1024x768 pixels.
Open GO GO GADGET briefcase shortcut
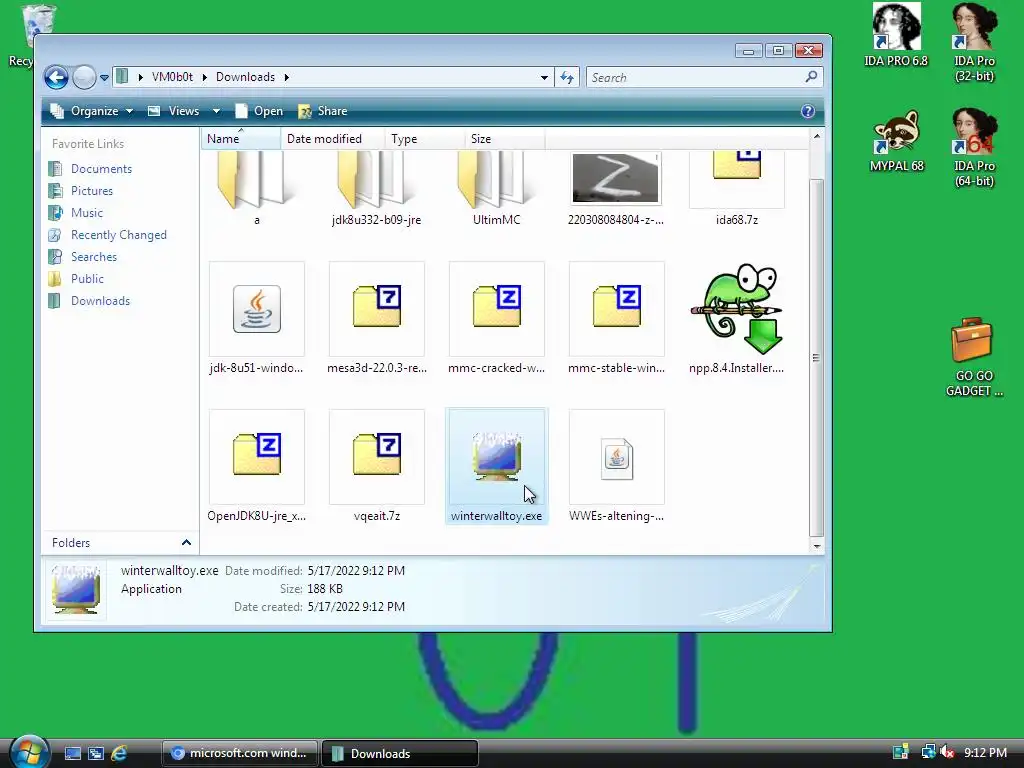(x=974, y=357)
